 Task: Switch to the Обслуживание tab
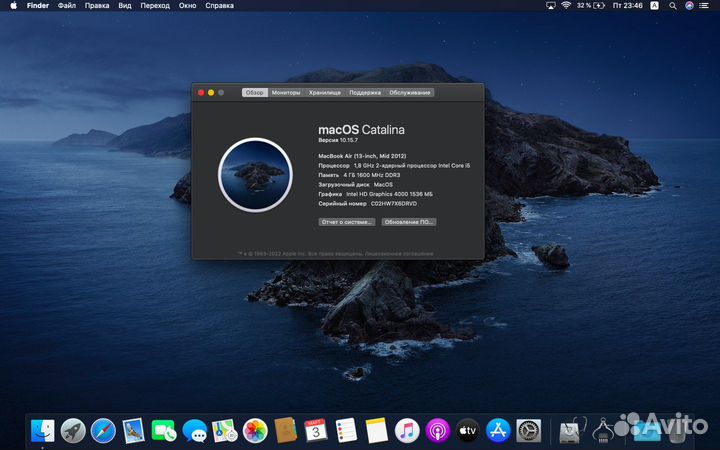coord(410,92)
